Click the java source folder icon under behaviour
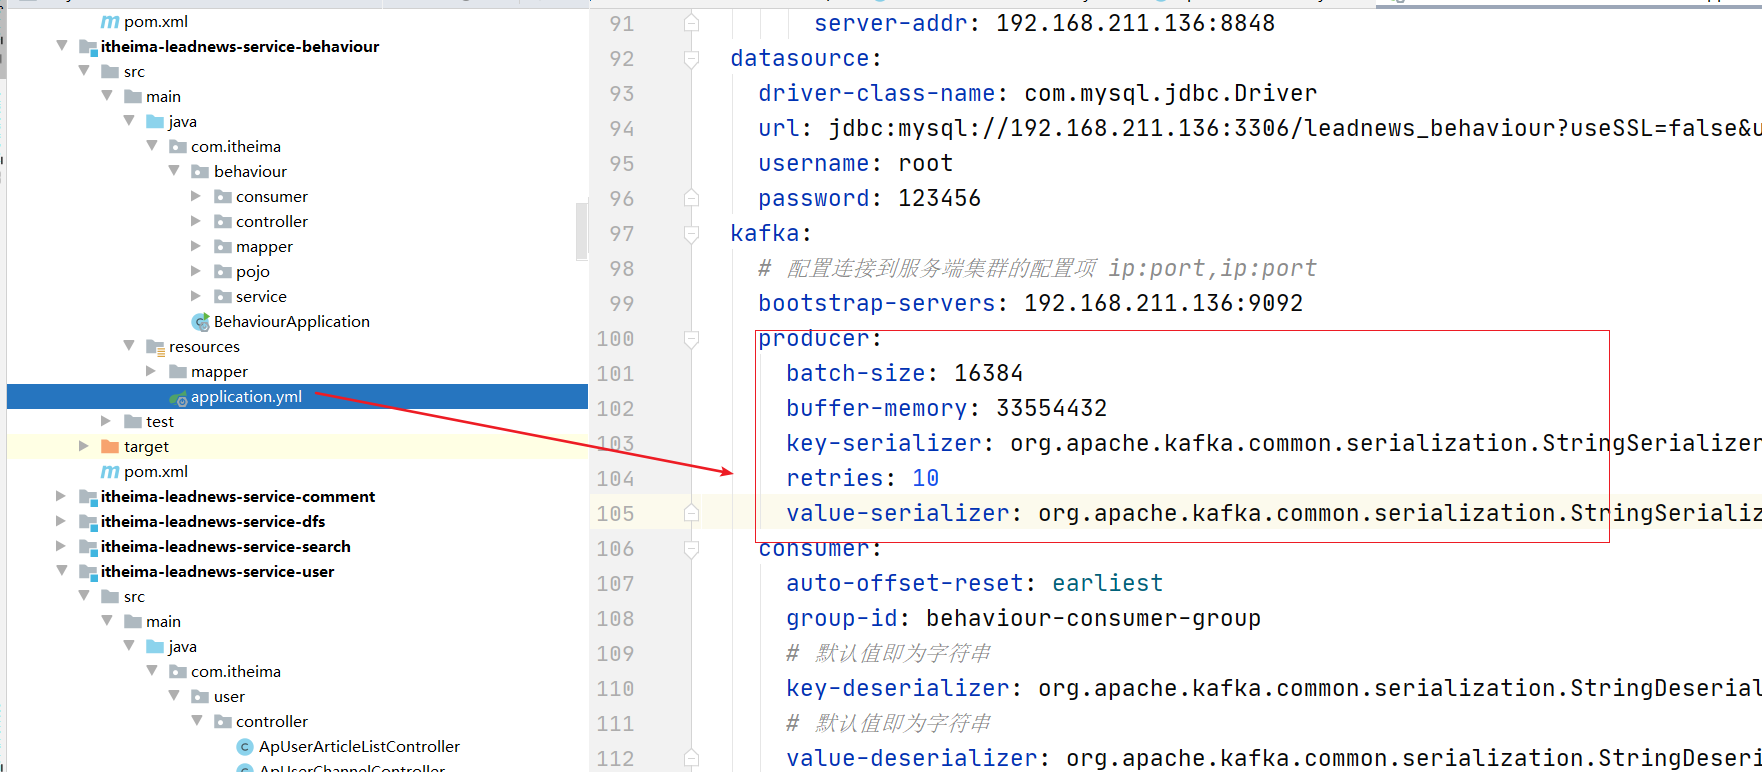 coord(155,122)
